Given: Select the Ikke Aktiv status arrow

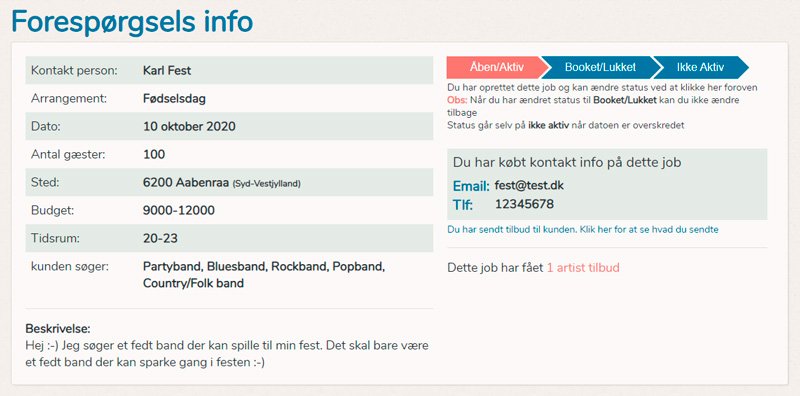Looking at the screenshot, I should 702,67.
